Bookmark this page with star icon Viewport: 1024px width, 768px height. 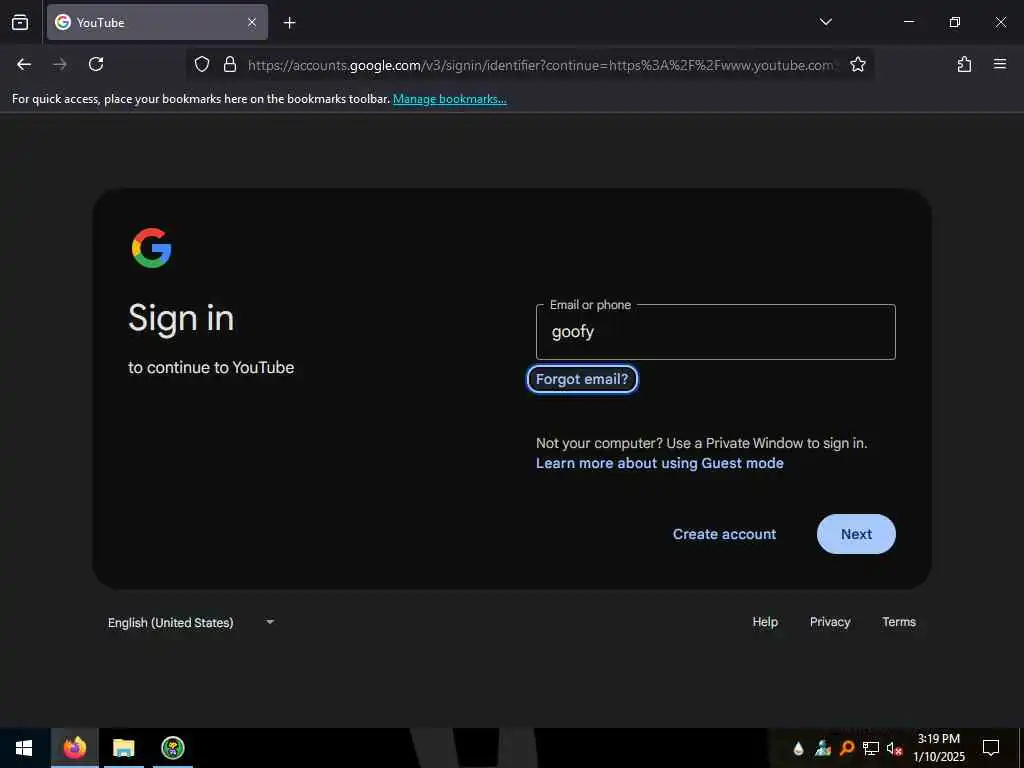[857, 64]
